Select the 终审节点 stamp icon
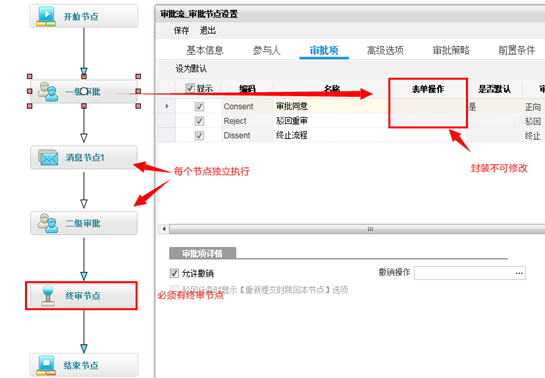 point(48,296)
